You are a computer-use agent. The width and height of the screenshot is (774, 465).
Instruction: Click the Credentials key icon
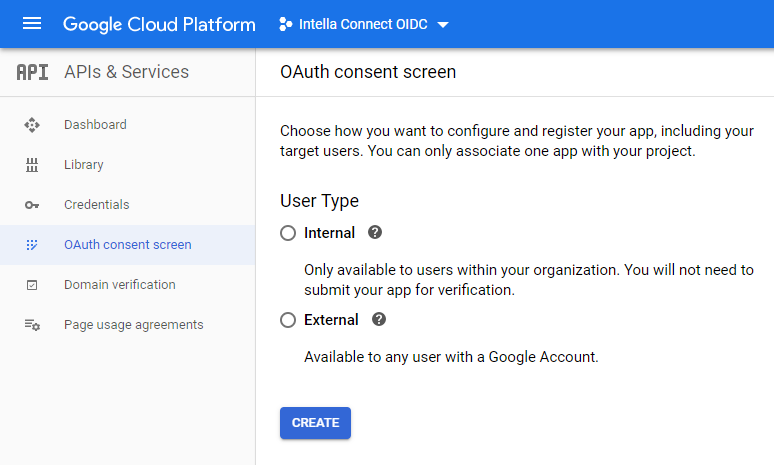click(x=32, y=205)
